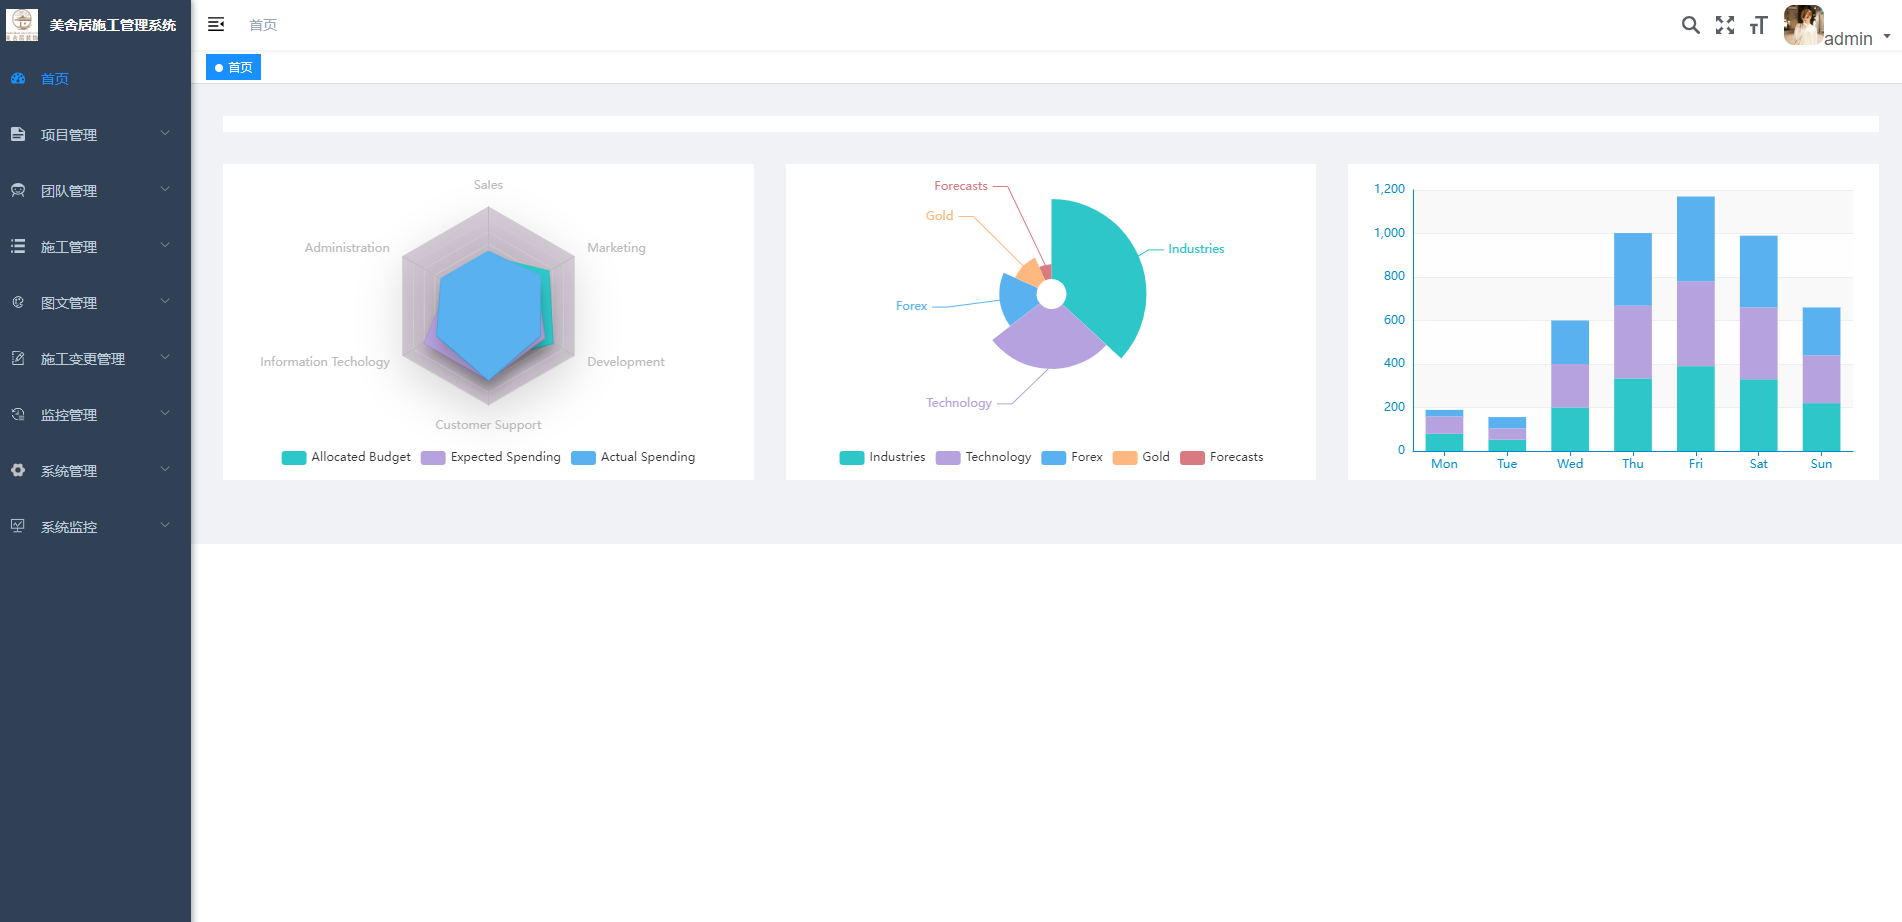Select the blue 首页 tag tab
This screenshot has height=922, width=1902.
(233, 67)
